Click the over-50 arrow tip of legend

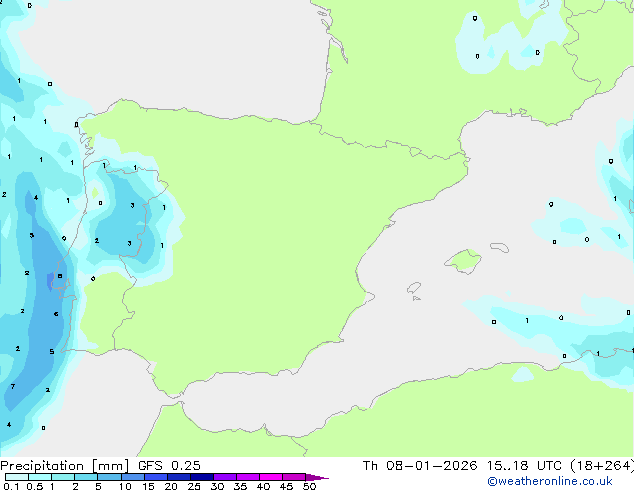pyautogui.click(x=317, y=477)
